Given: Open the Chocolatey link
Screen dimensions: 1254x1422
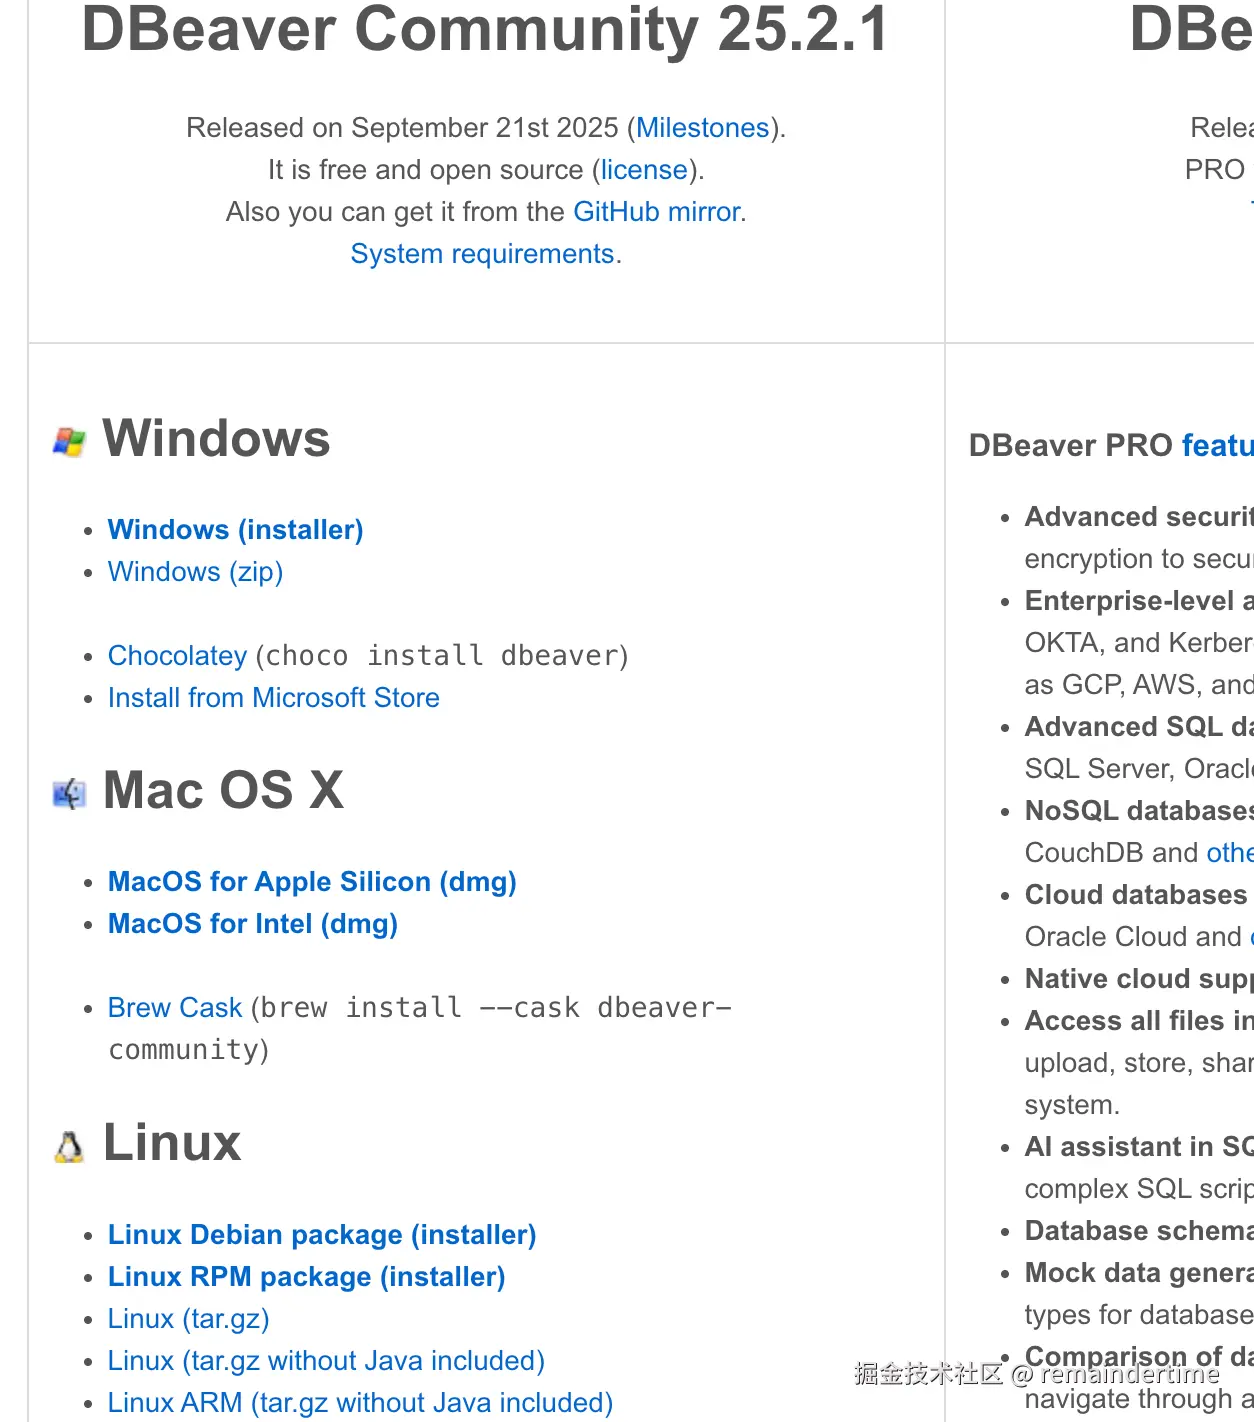Looking at the screenshot, I should tap(178, 656).
